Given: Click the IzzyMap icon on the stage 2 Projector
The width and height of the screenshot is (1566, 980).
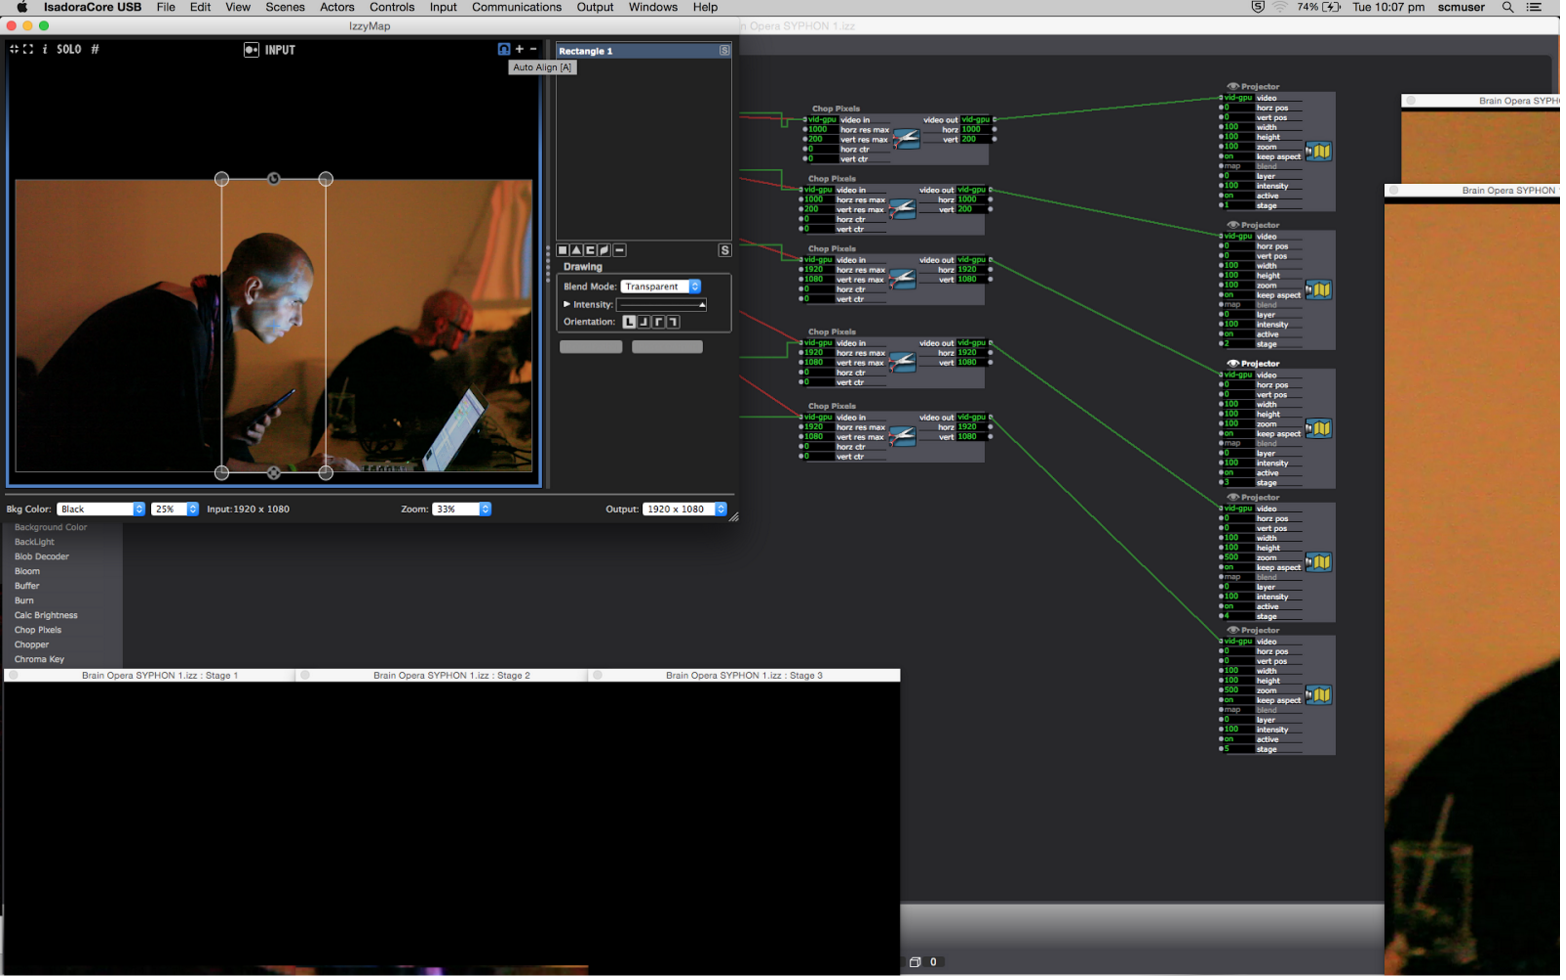Looking at the screenshot, I should pos(1319,290).
